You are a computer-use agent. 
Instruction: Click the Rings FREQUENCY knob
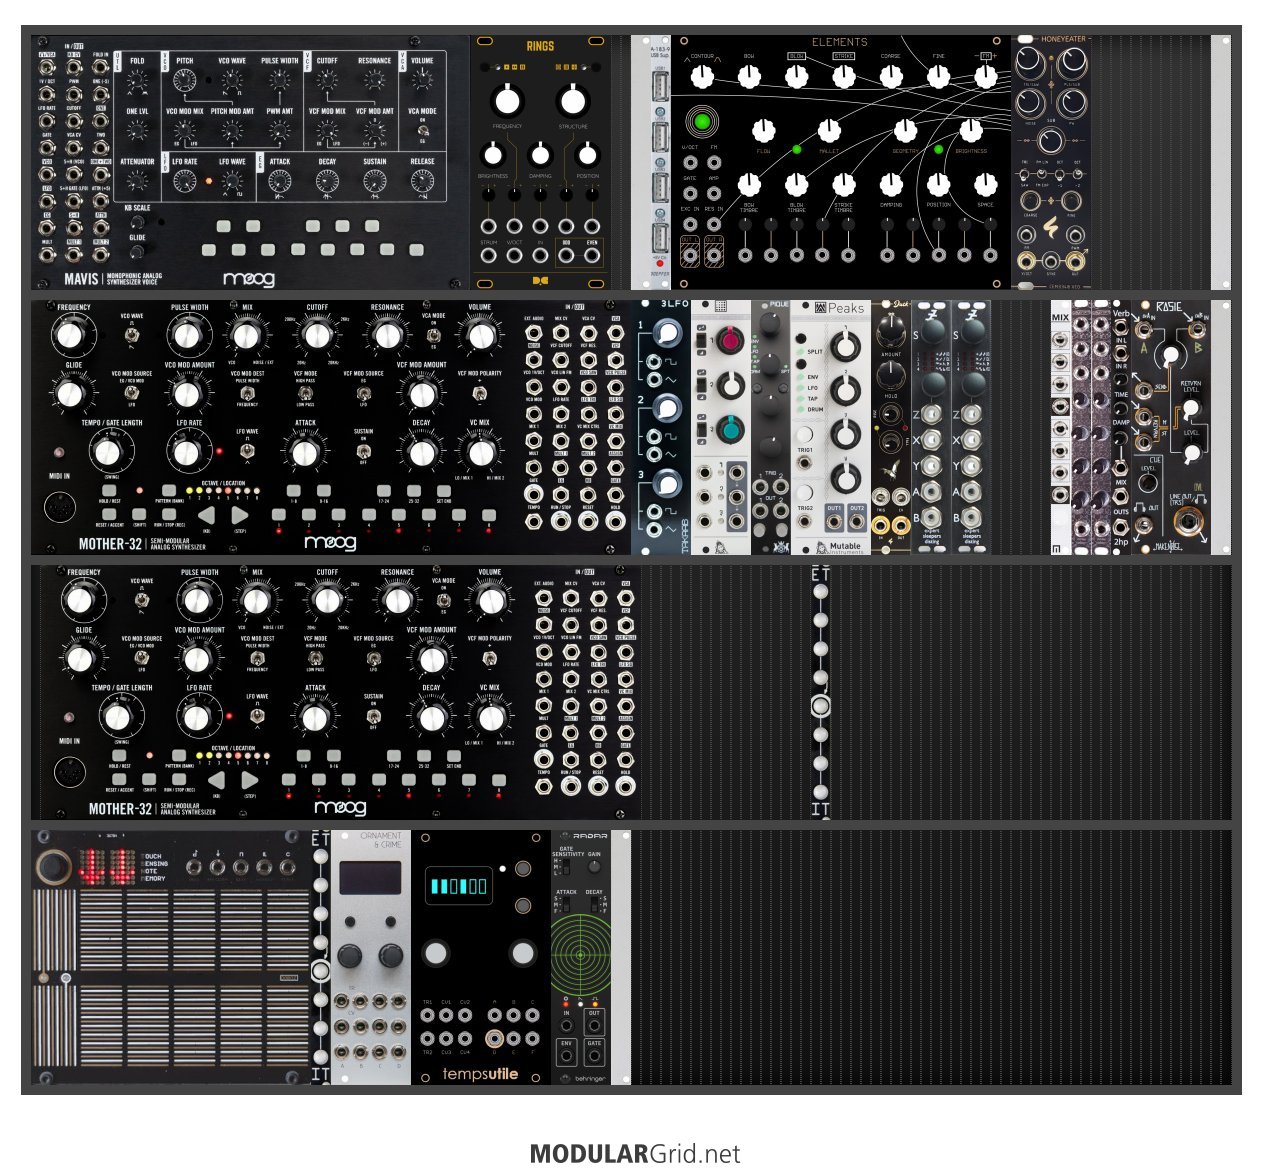tap(508, 100)
